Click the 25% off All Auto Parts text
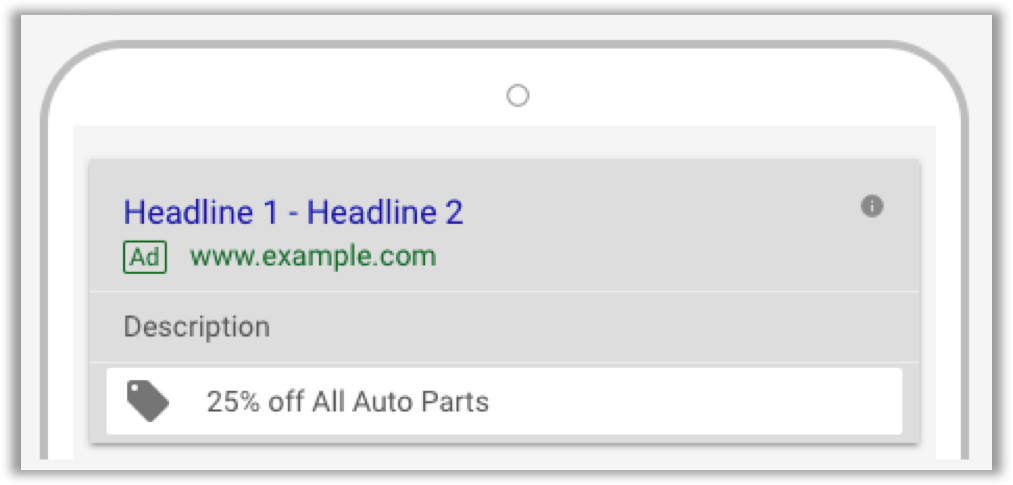 (348, 402)
